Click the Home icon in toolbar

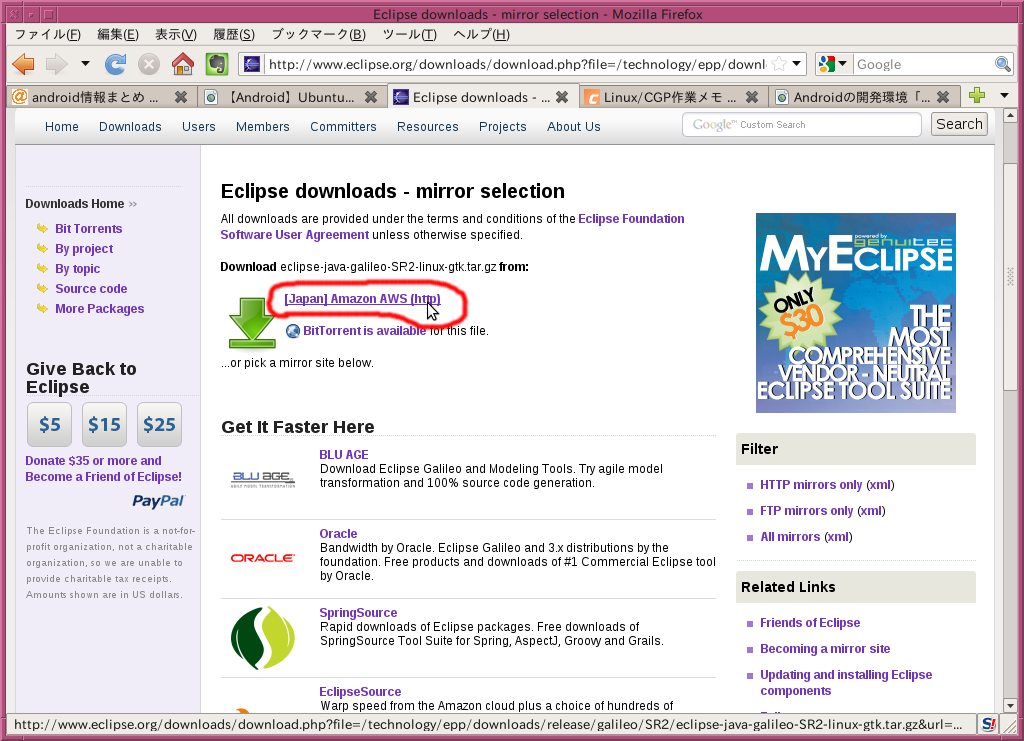click(183, 64)
